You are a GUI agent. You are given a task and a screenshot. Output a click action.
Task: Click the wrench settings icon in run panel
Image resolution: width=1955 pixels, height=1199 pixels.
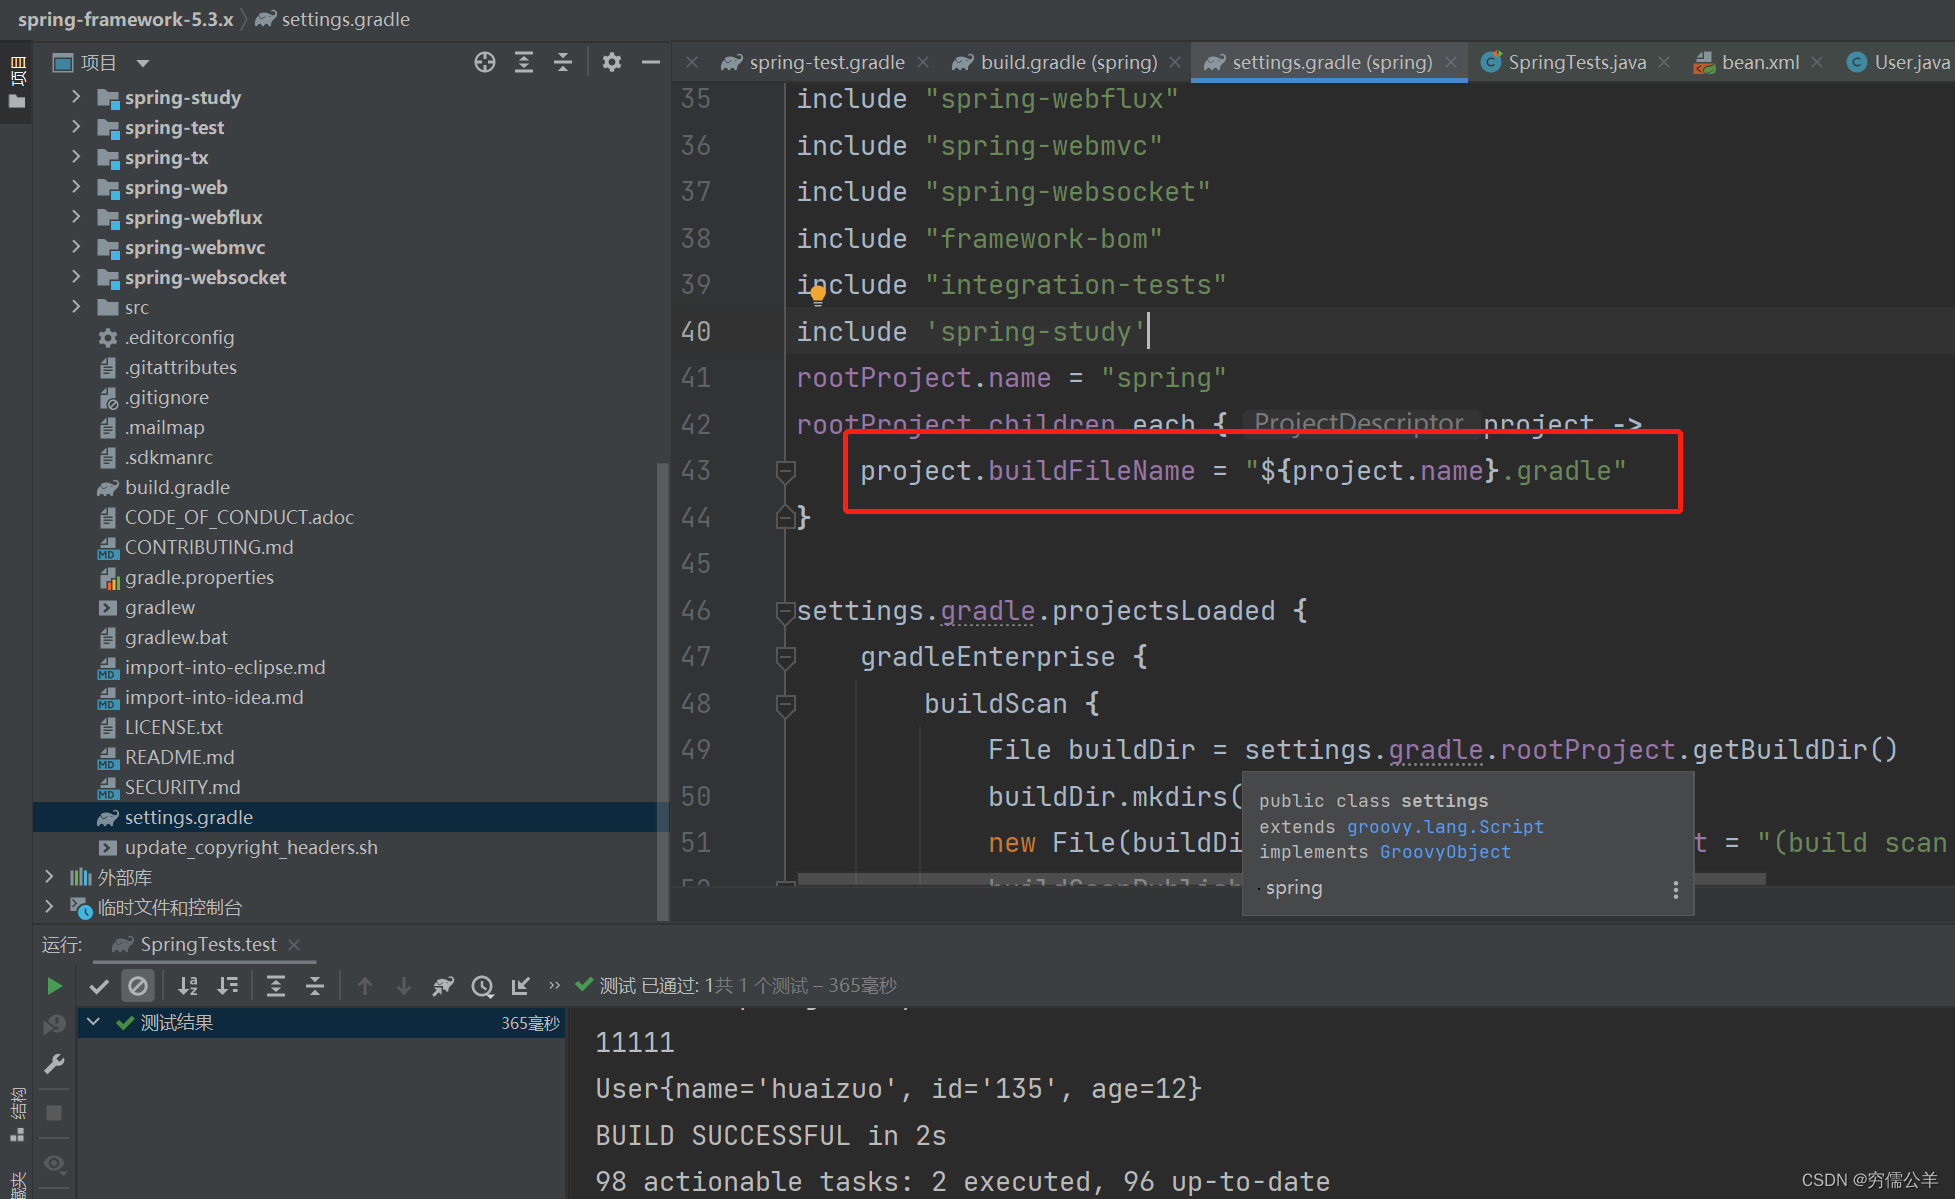[x=54, y=1064]
